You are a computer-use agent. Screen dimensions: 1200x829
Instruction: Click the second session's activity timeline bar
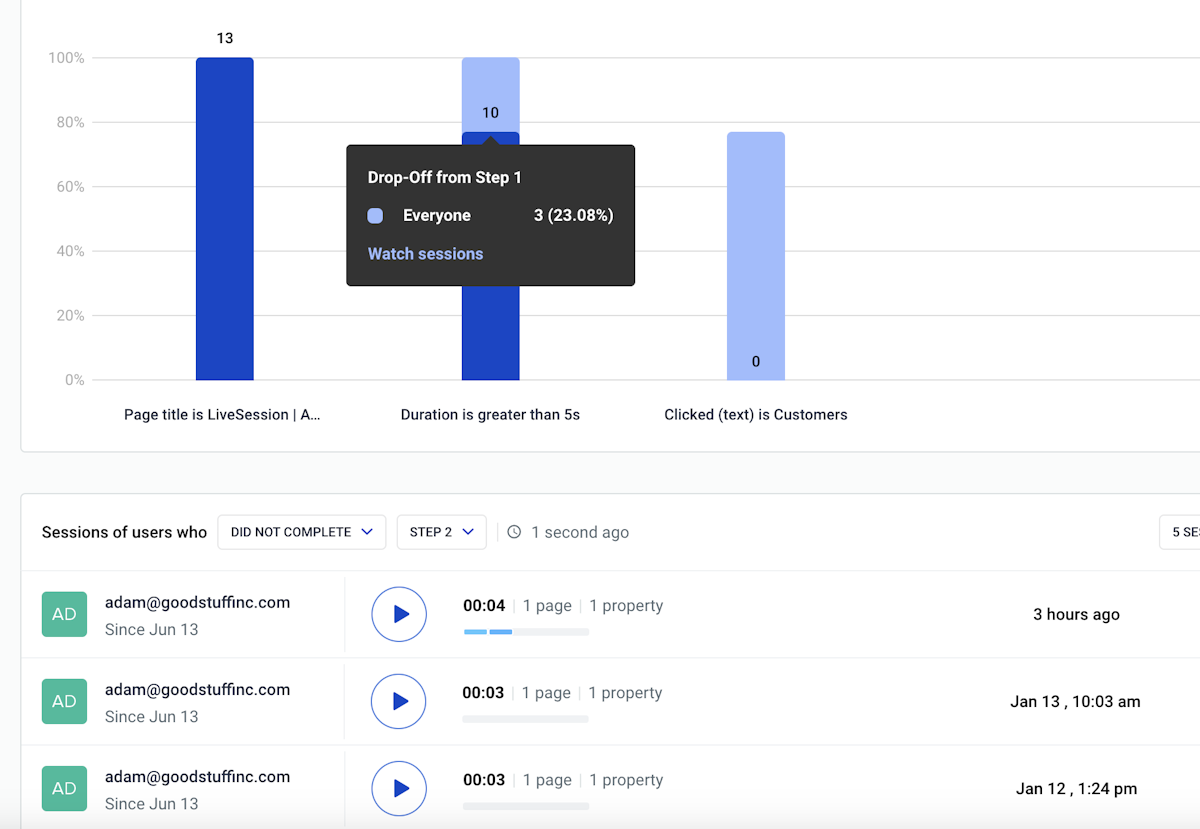pos(525,719)
